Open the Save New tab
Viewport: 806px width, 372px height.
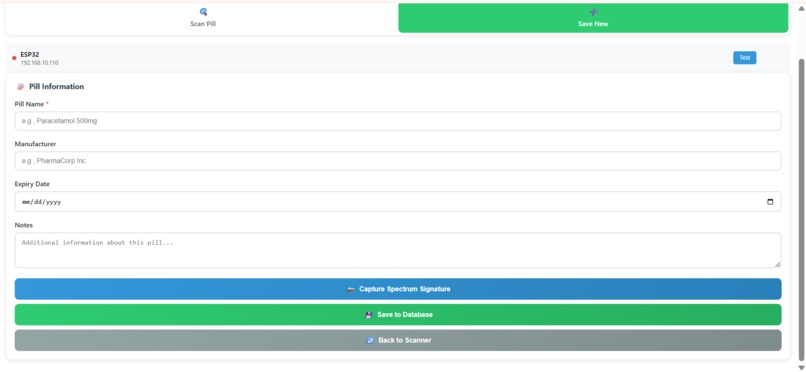coord(593,18)
